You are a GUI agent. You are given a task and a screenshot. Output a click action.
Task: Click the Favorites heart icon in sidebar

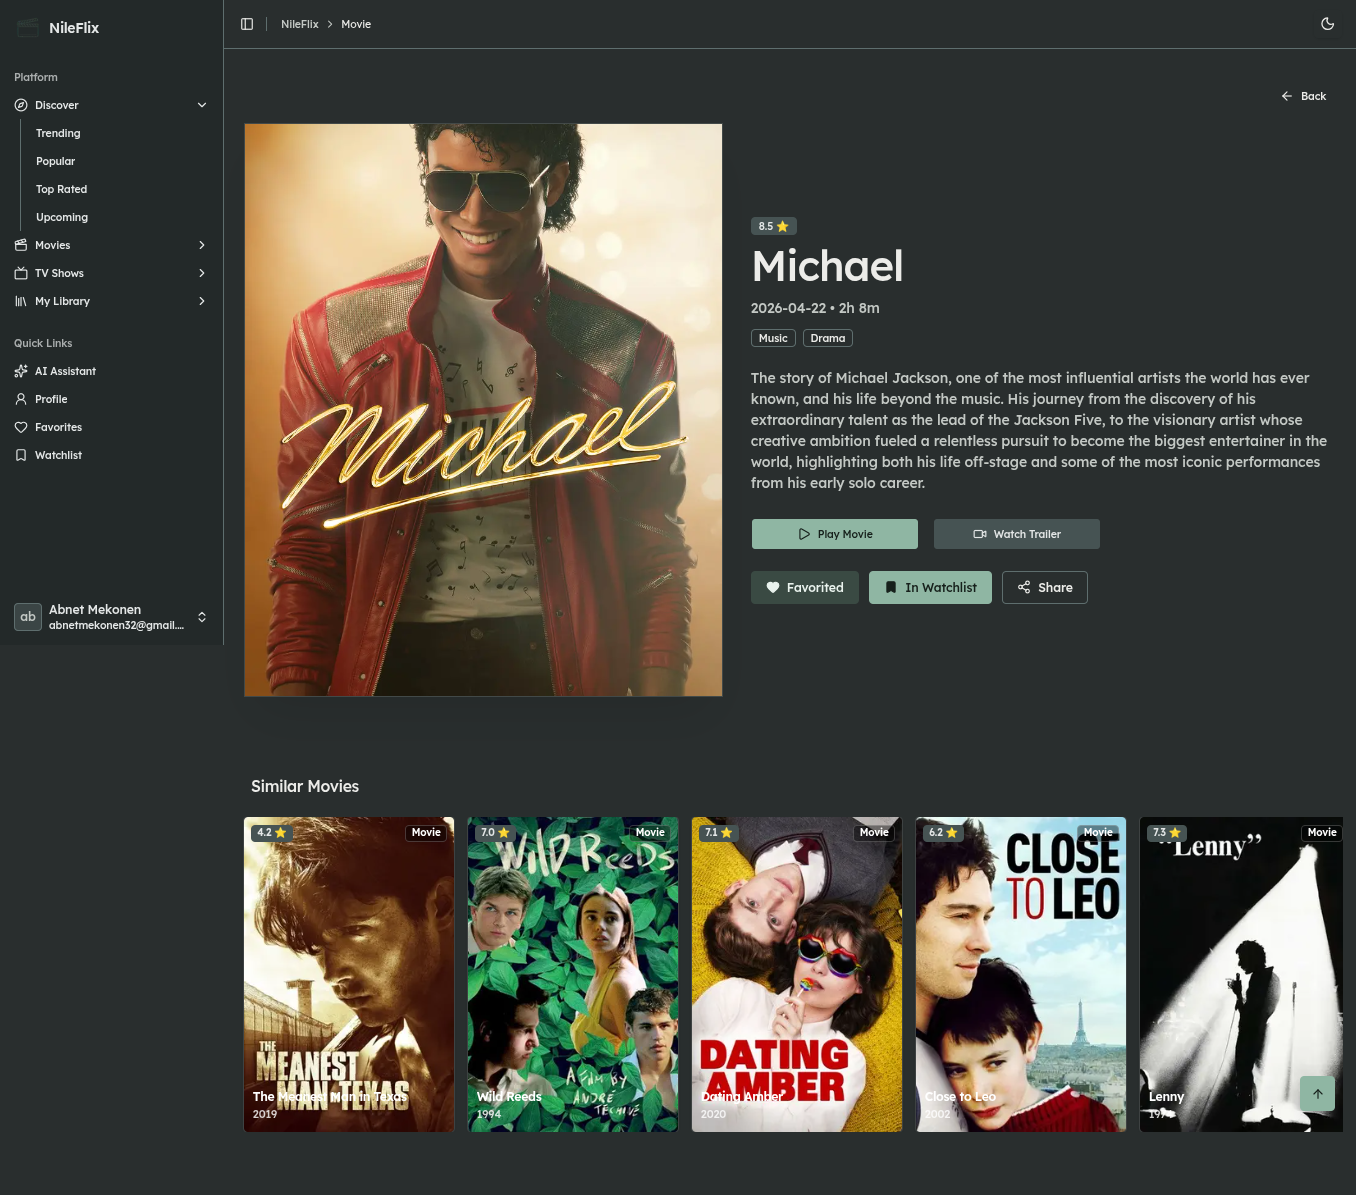click(x=21, y=427)
